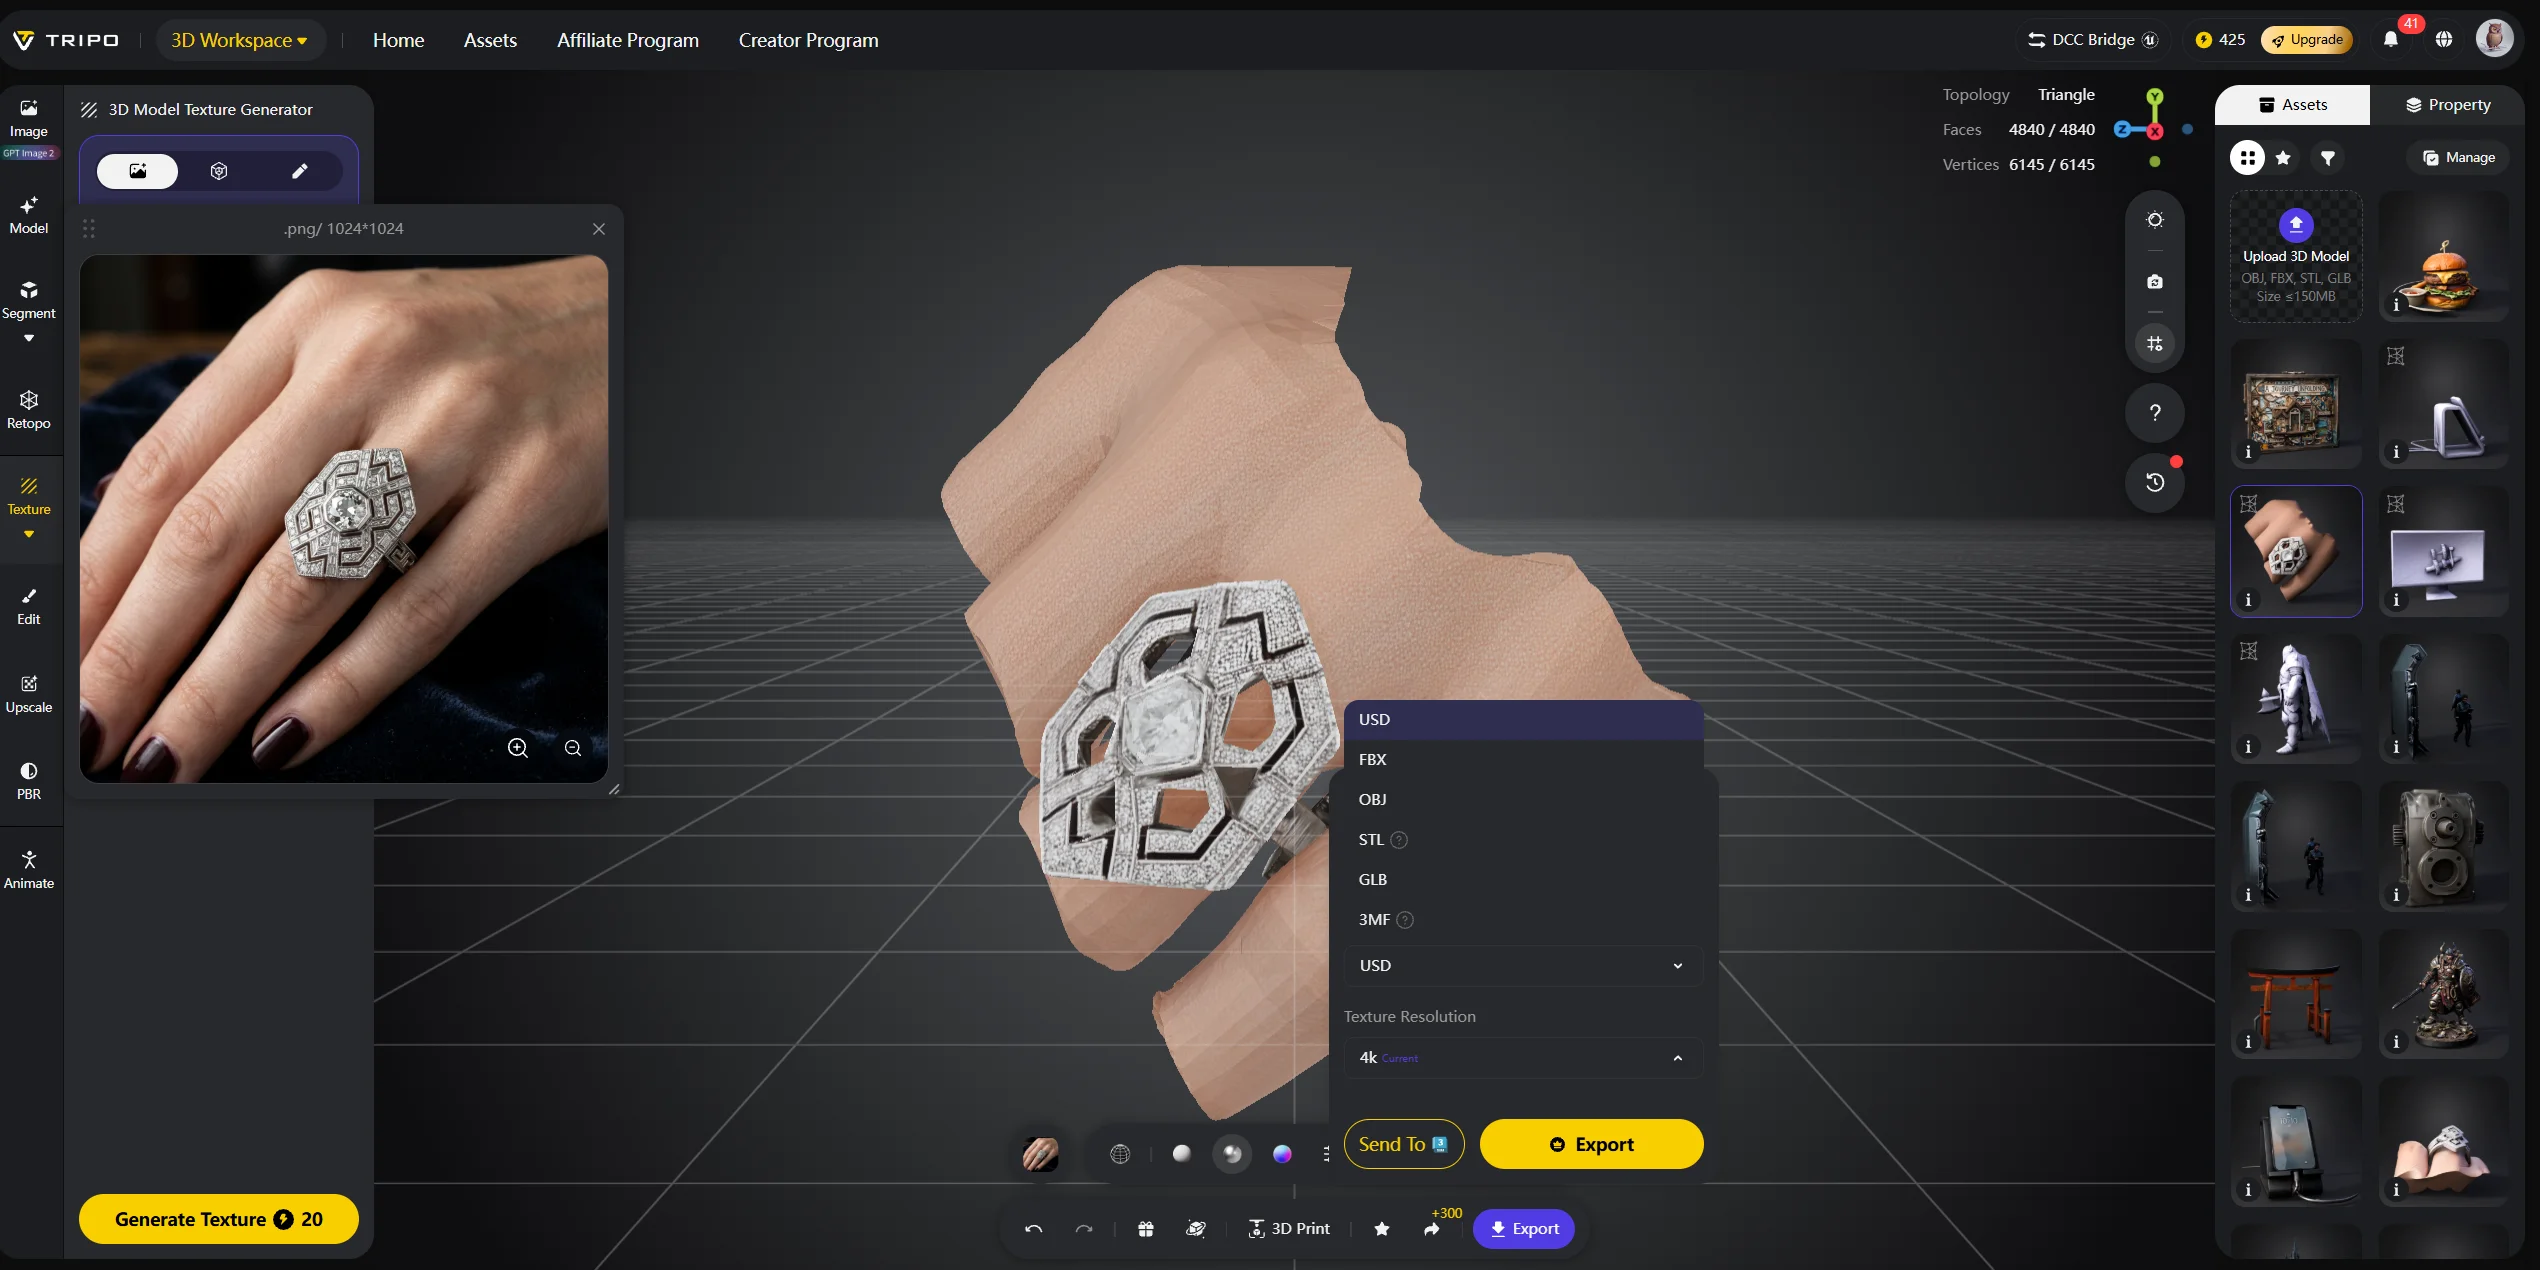The image size is (2540, 1270).
Task: Open the user avatar menu
Action: tap(2495, 39)
